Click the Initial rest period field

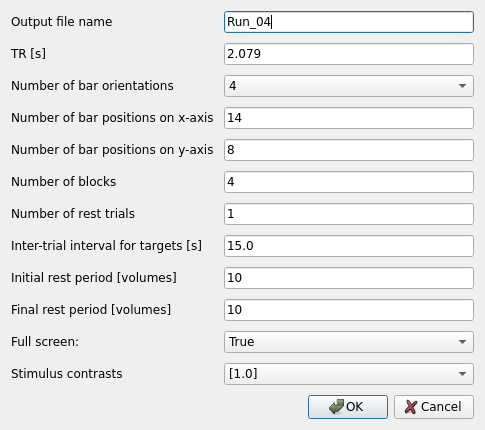(x=349, y=278)
